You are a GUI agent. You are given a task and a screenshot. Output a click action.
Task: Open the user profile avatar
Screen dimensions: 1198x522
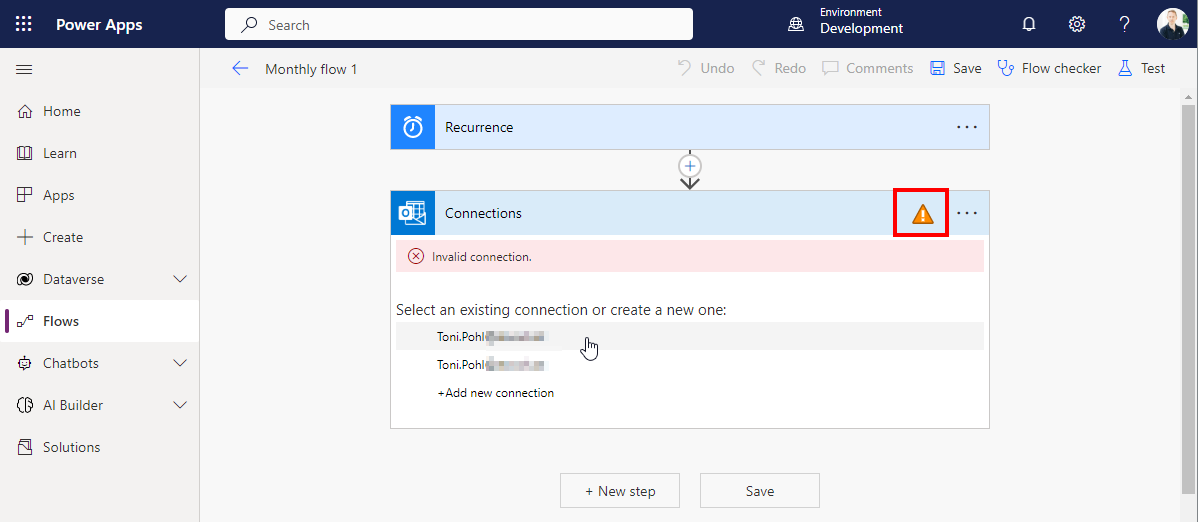click(1172, 24)
